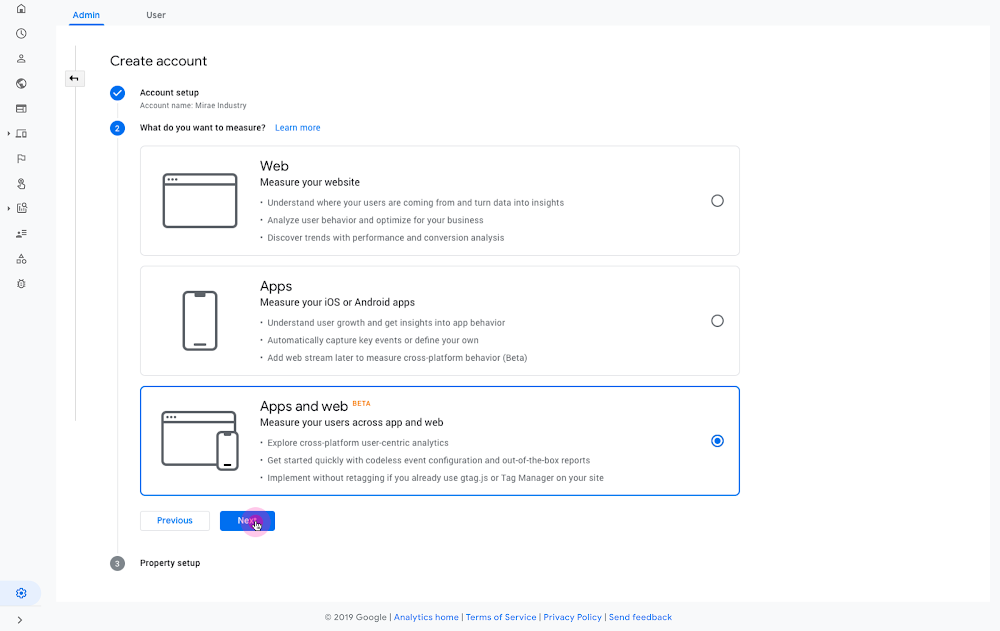Expand the devices section in sidebar
The width and height of the screenshot is (1000, 631).
coord(20,133)
